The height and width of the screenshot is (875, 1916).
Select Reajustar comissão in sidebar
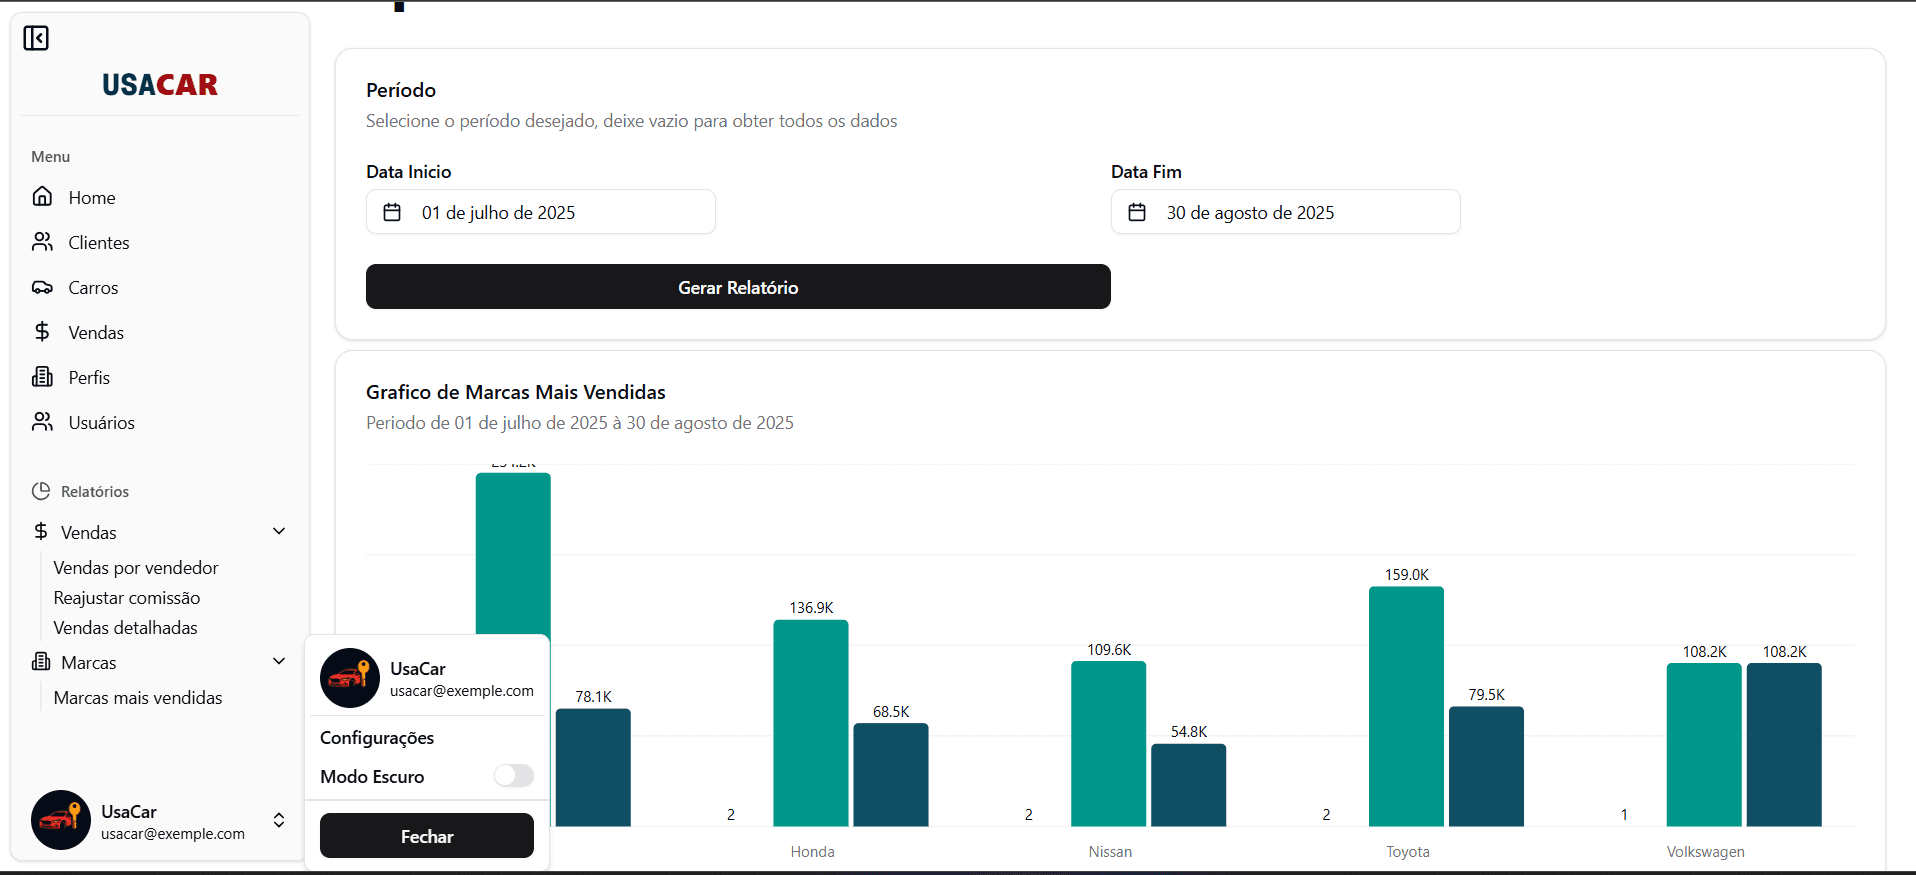[x=127, y=598]
